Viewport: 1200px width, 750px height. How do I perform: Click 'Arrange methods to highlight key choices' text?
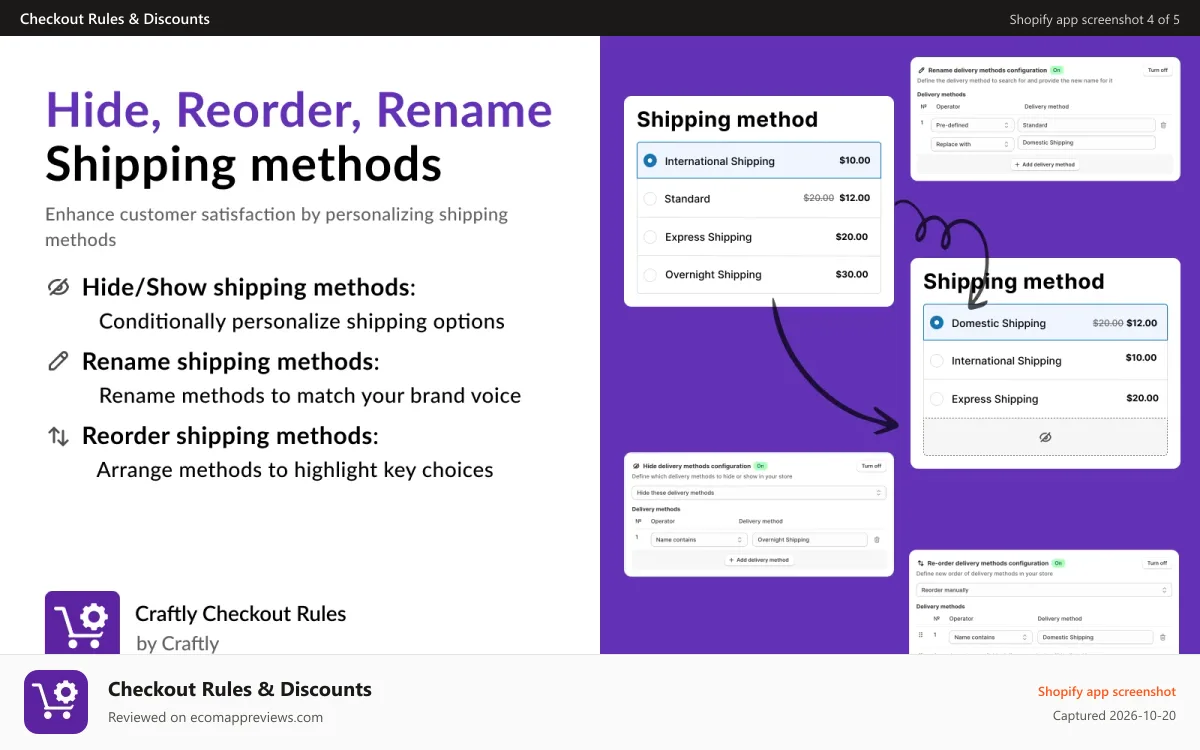(x=295, y=470)
